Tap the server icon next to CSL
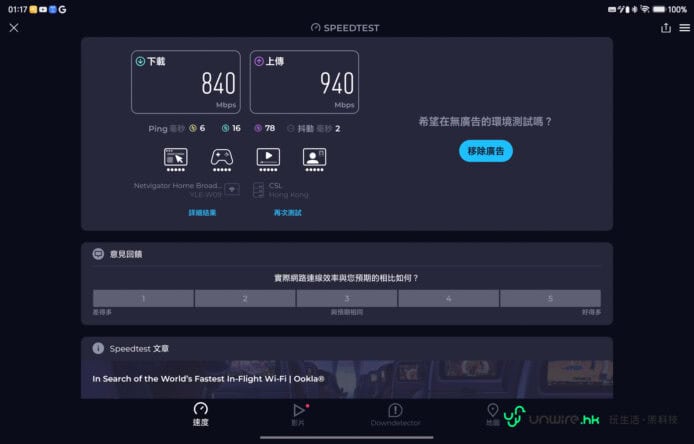 click(x=258, y=190)
